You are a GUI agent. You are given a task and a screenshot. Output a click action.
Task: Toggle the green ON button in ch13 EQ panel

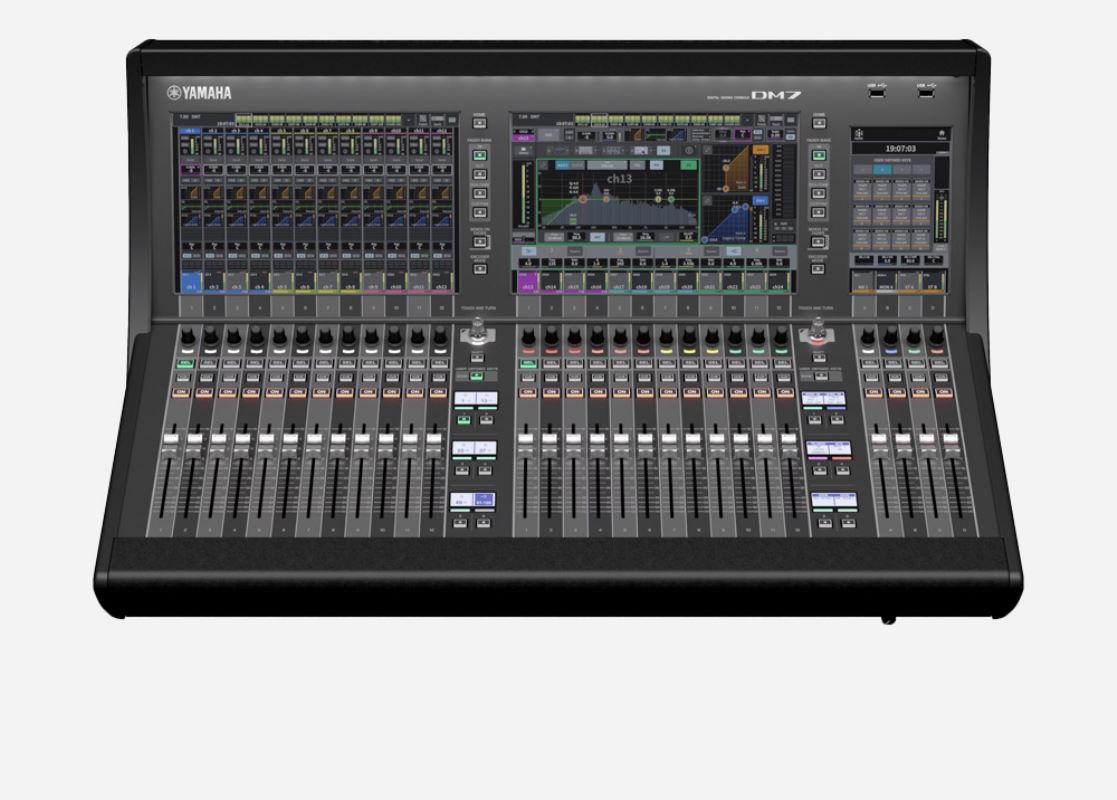688,165
